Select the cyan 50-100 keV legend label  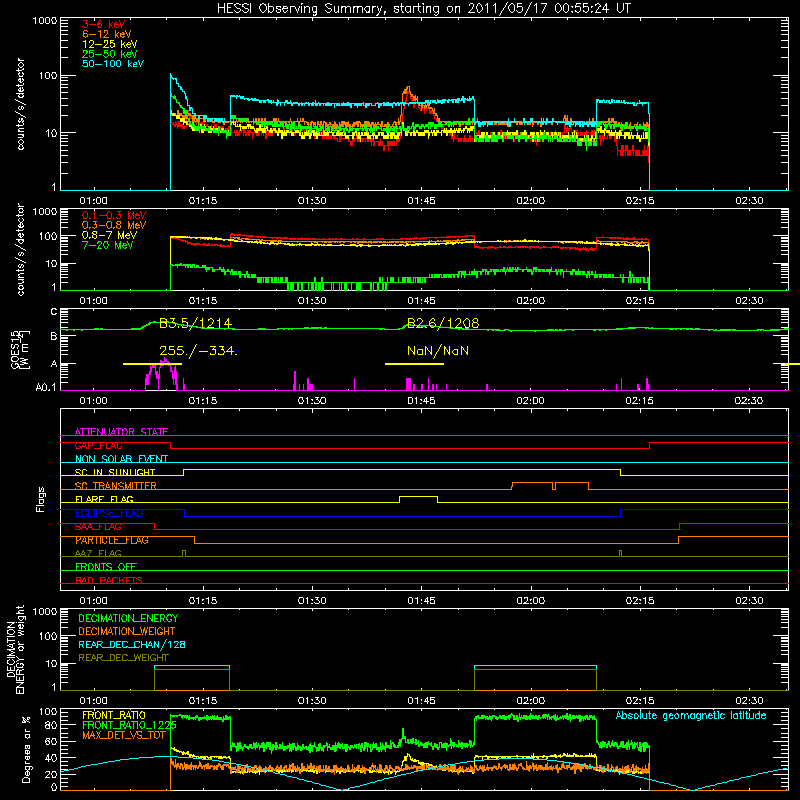click(x=113, y=64)
